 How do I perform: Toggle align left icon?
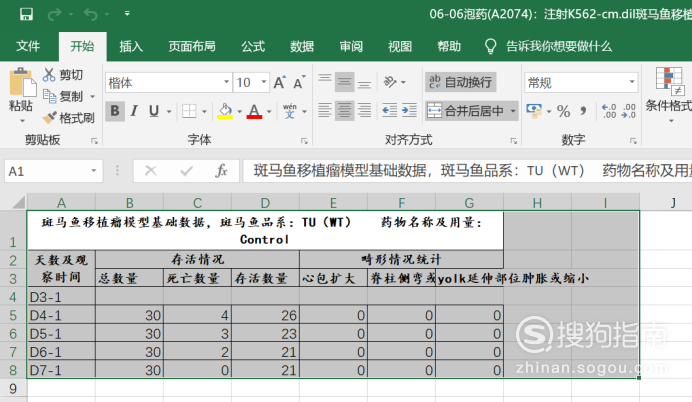[325, 110]
